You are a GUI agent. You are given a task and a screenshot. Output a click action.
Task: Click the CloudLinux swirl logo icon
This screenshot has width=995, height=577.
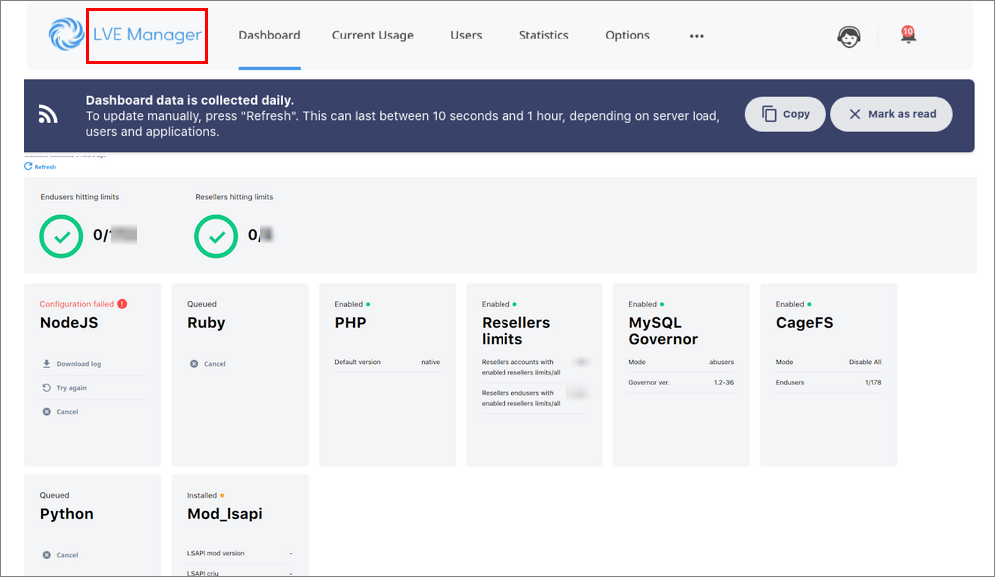66,34
